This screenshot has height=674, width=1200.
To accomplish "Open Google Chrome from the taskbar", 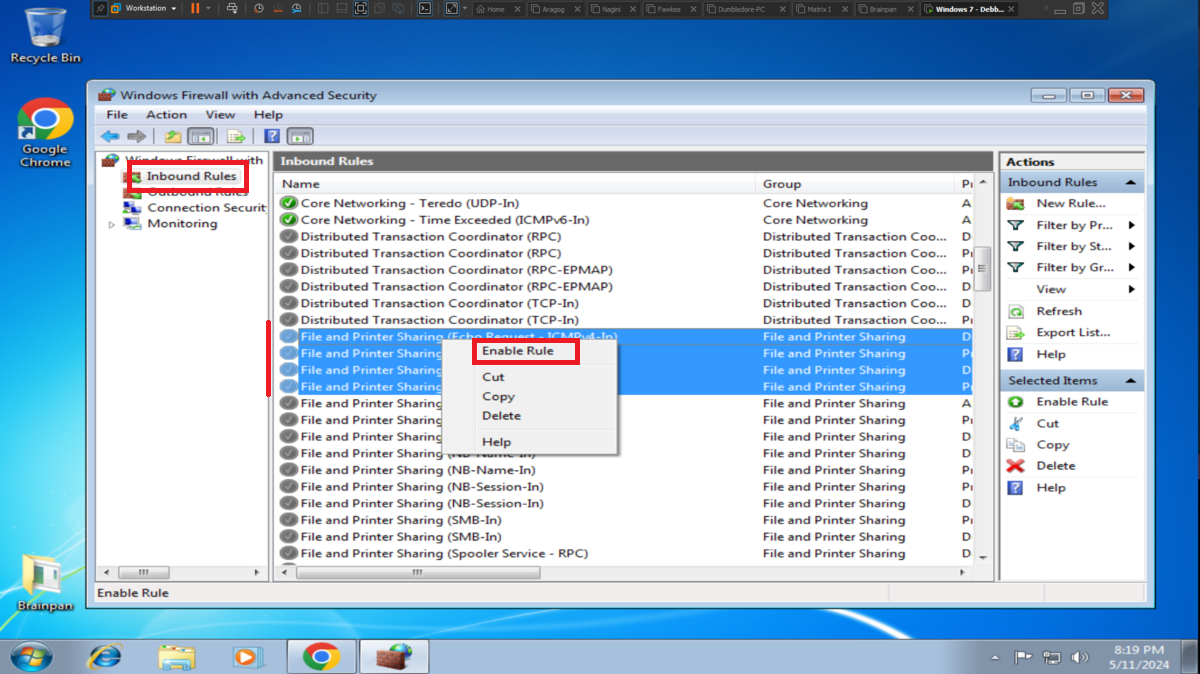I will pyautogui.click(x=322, y=656).
